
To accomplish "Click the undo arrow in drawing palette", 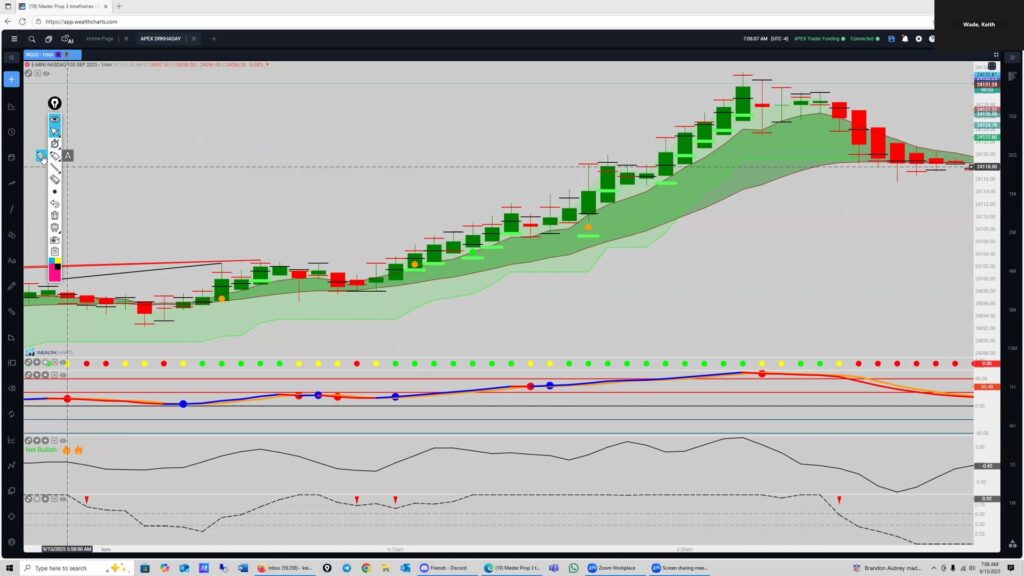I will 56,203.
